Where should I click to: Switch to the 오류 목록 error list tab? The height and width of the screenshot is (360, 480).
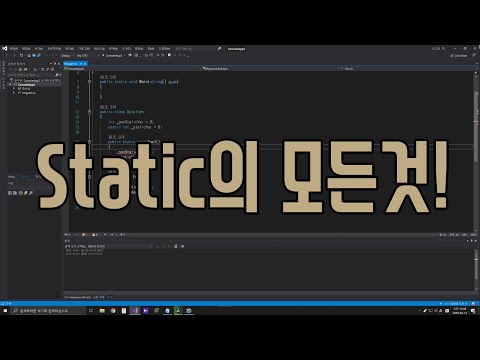[99, 297]
